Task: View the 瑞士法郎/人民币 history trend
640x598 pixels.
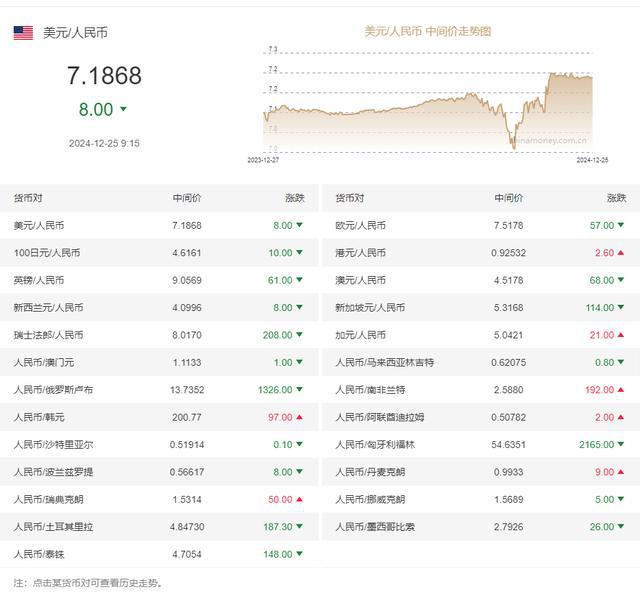Action: click(x=48, y=335)
